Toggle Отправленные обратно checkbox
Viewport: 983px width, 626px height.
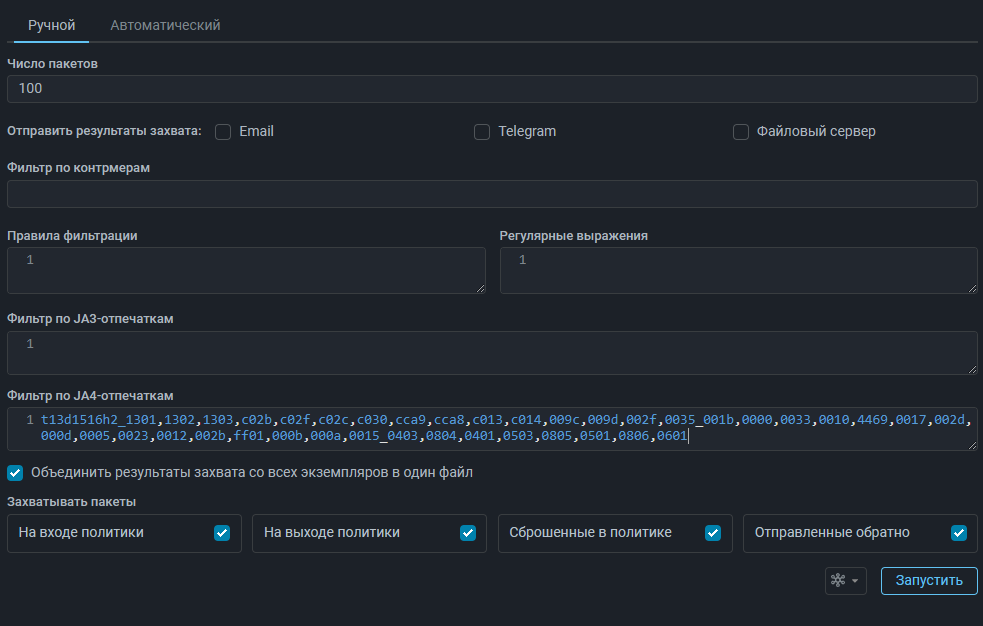coord(959,533)
